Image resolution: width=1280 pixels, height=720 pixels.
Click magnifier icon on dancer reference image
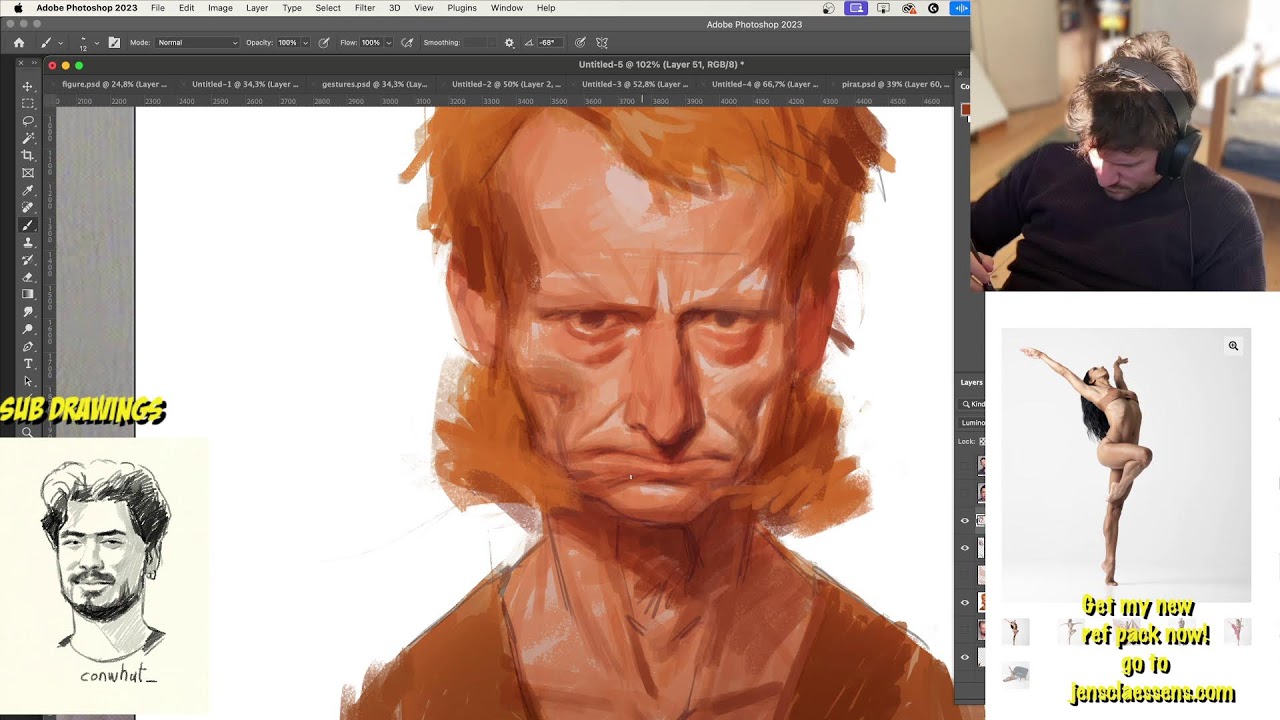[x=1233, y=346]
